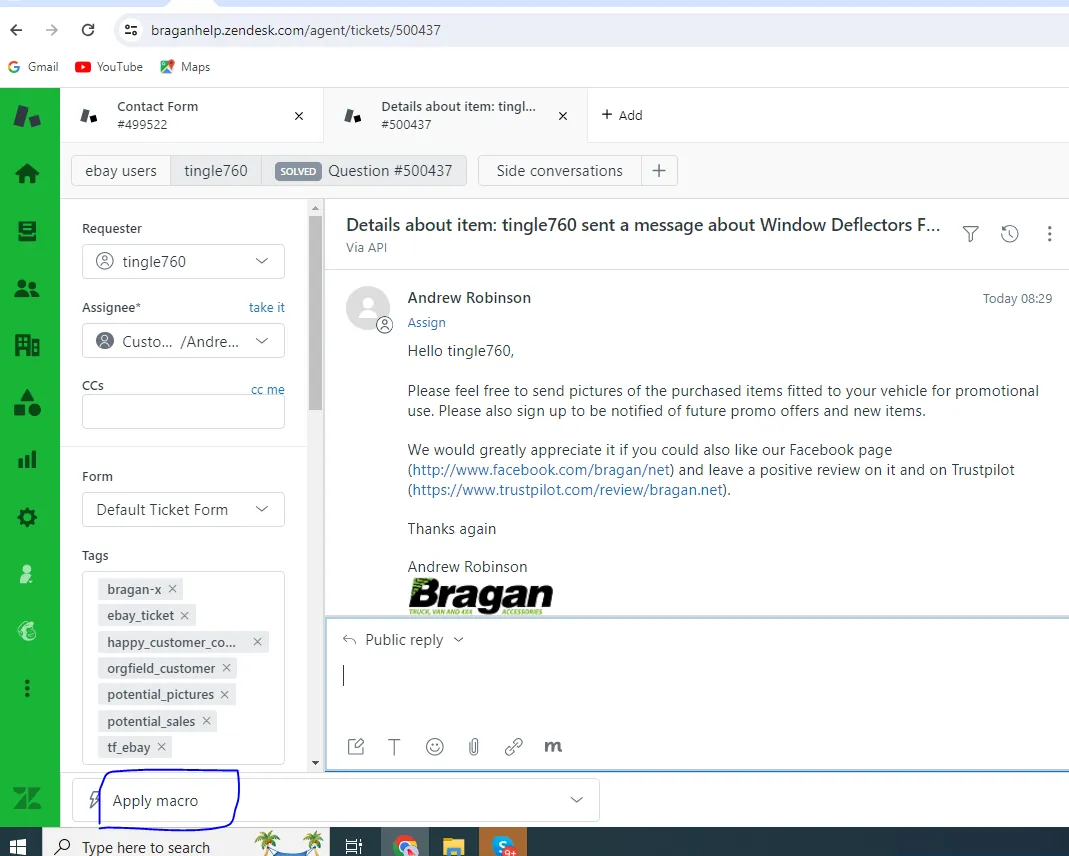The height and width of the screenshot is (856, 1069).
Task: Open Skype from taskbar
Action: (503, 846)
